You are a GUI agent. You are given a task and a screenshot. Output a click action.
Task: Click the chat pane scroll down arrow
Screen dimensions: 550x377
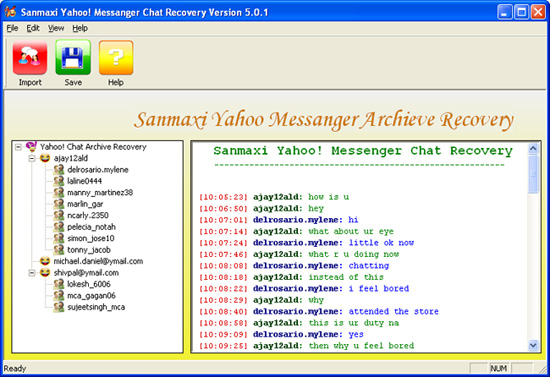533,345
